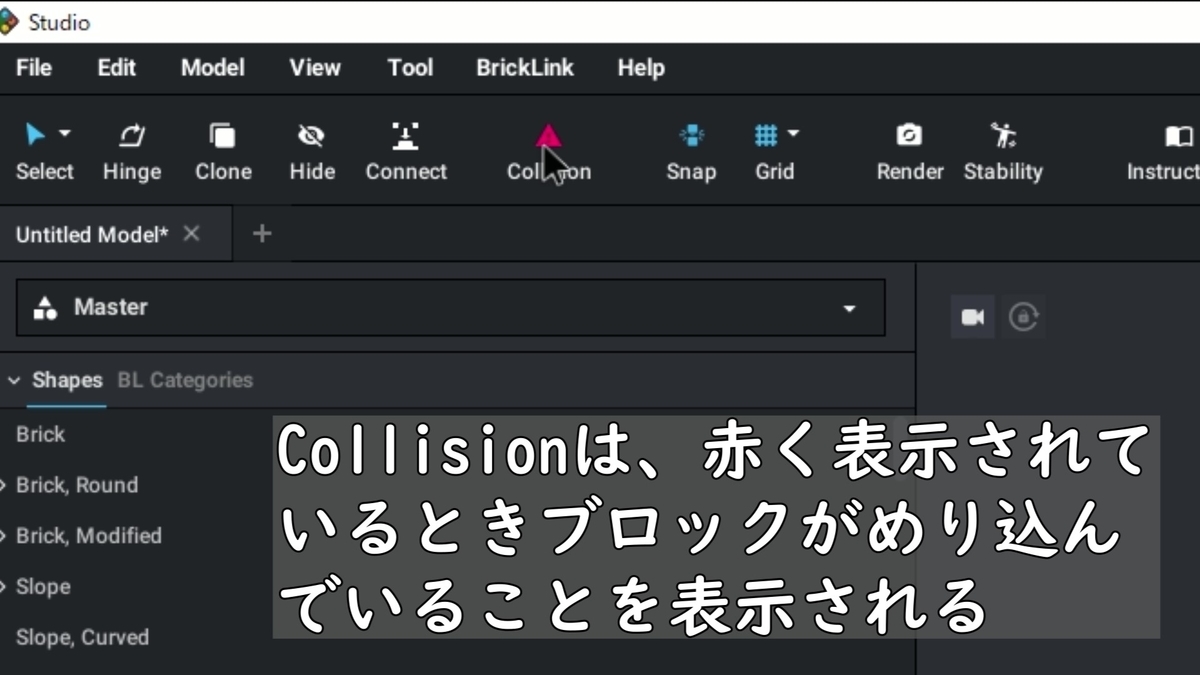Viewport: 1200px width, 675px height.
Task: Run the Stability check
Action: (x=1003, y=152)
